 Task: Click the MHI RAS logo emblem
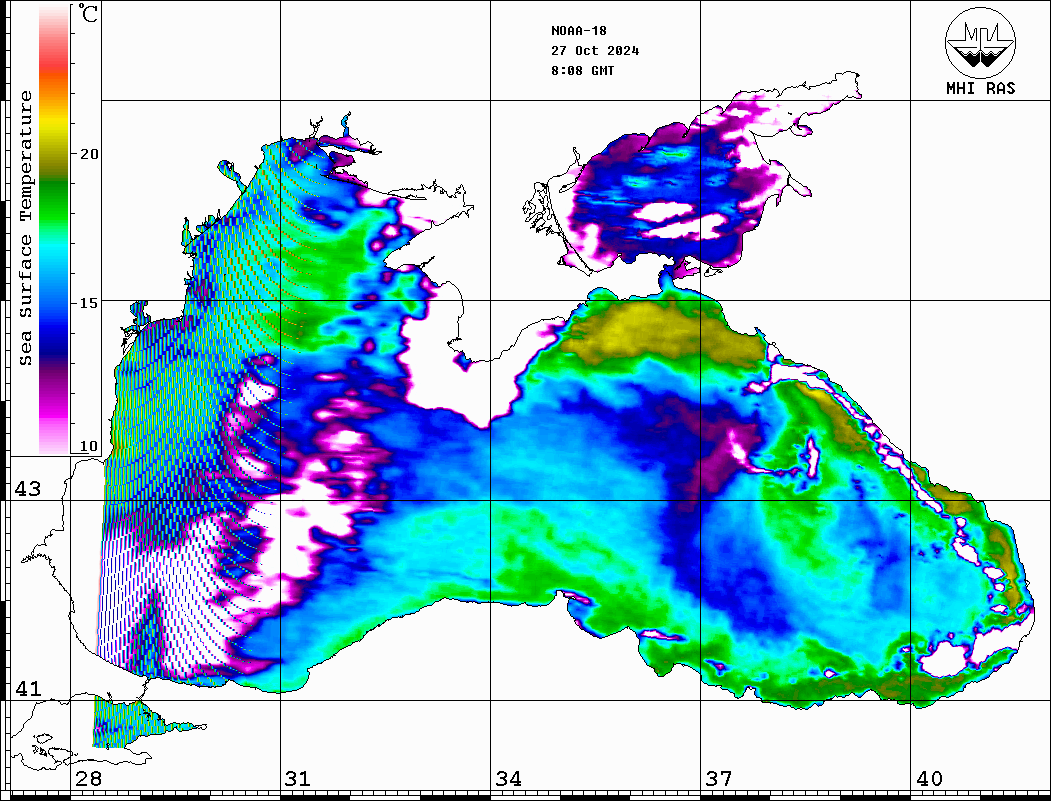coord(980,42)
